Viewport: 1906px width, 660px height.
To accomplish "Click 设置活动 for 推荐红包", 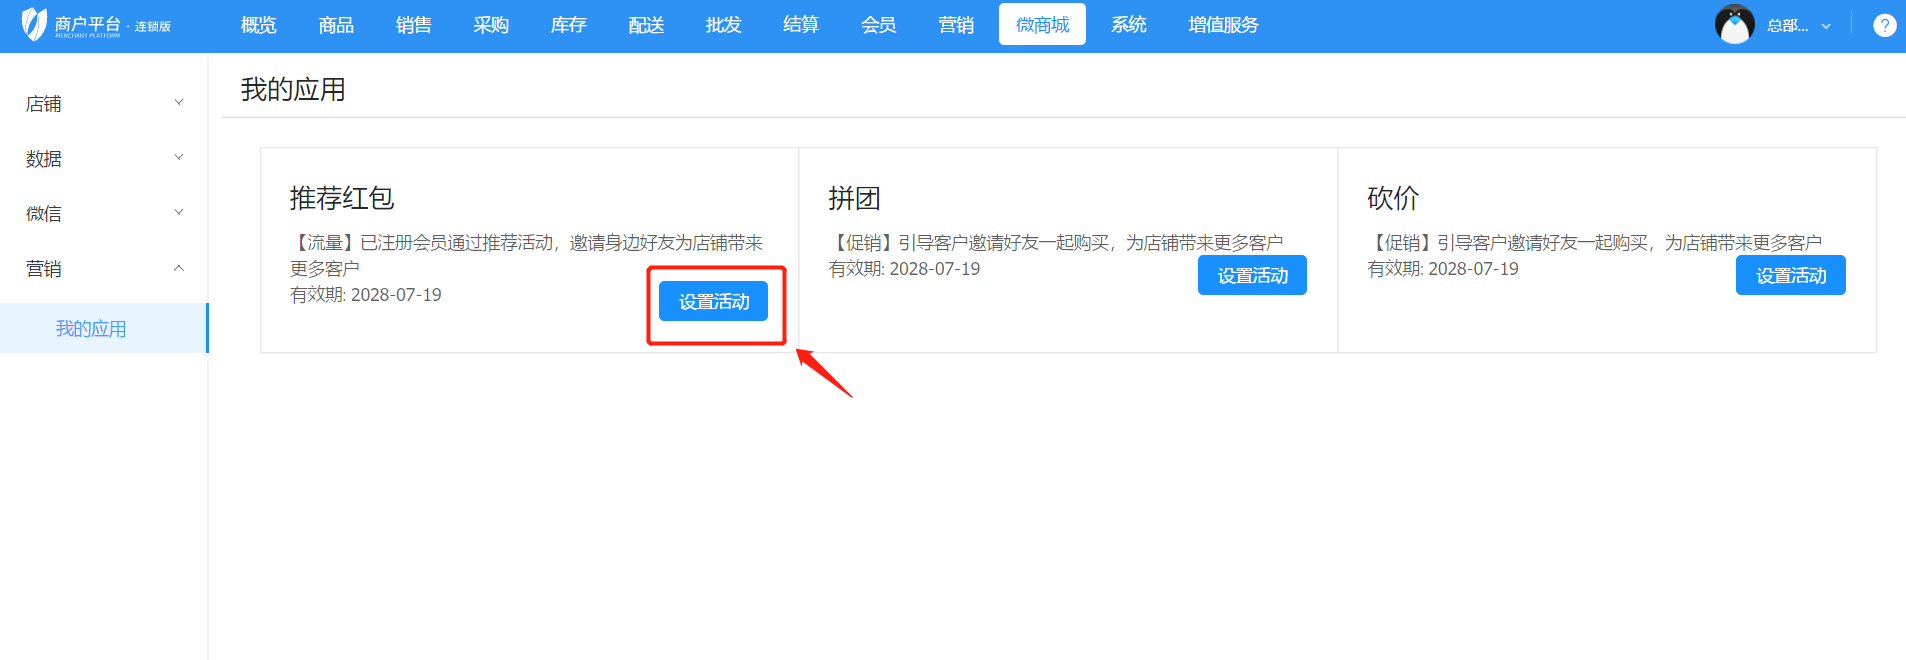I will 713,302.
